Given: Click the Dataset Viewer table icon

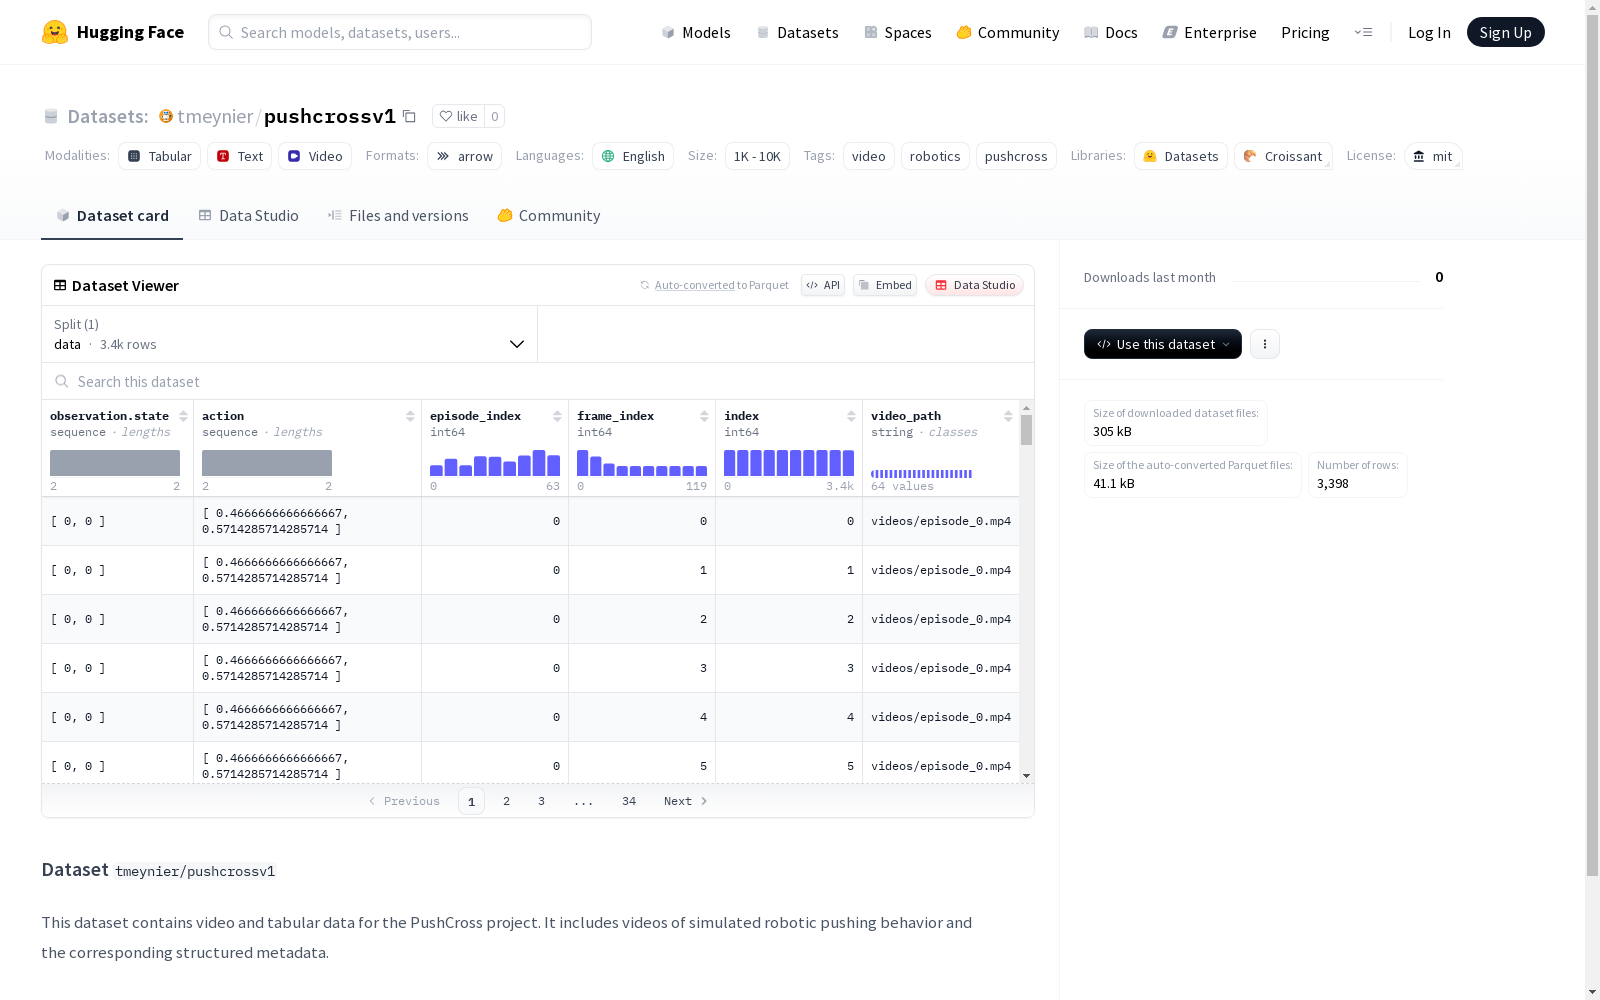Looking at the screenshot, I should pyautogui.click(x=60, y=285).
